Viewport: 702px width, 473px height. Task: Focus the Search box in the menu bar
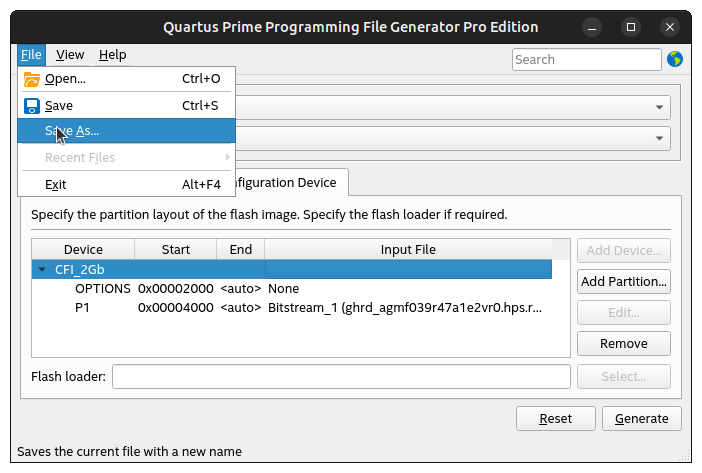pyautogui.click(x=586, y=59)
